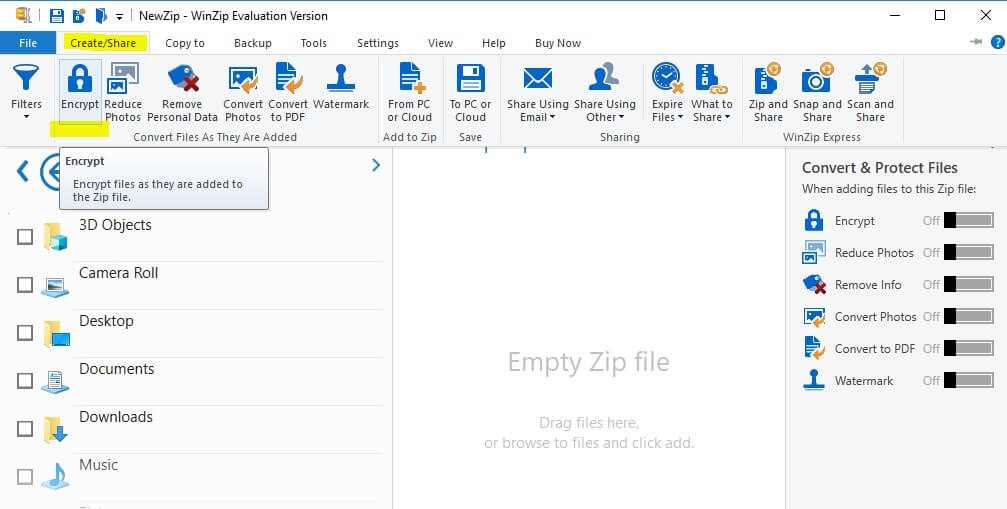Click the Desktop folder label
Image resolution: width=1007 pixels, height=509 pixels.
point(106,320)
